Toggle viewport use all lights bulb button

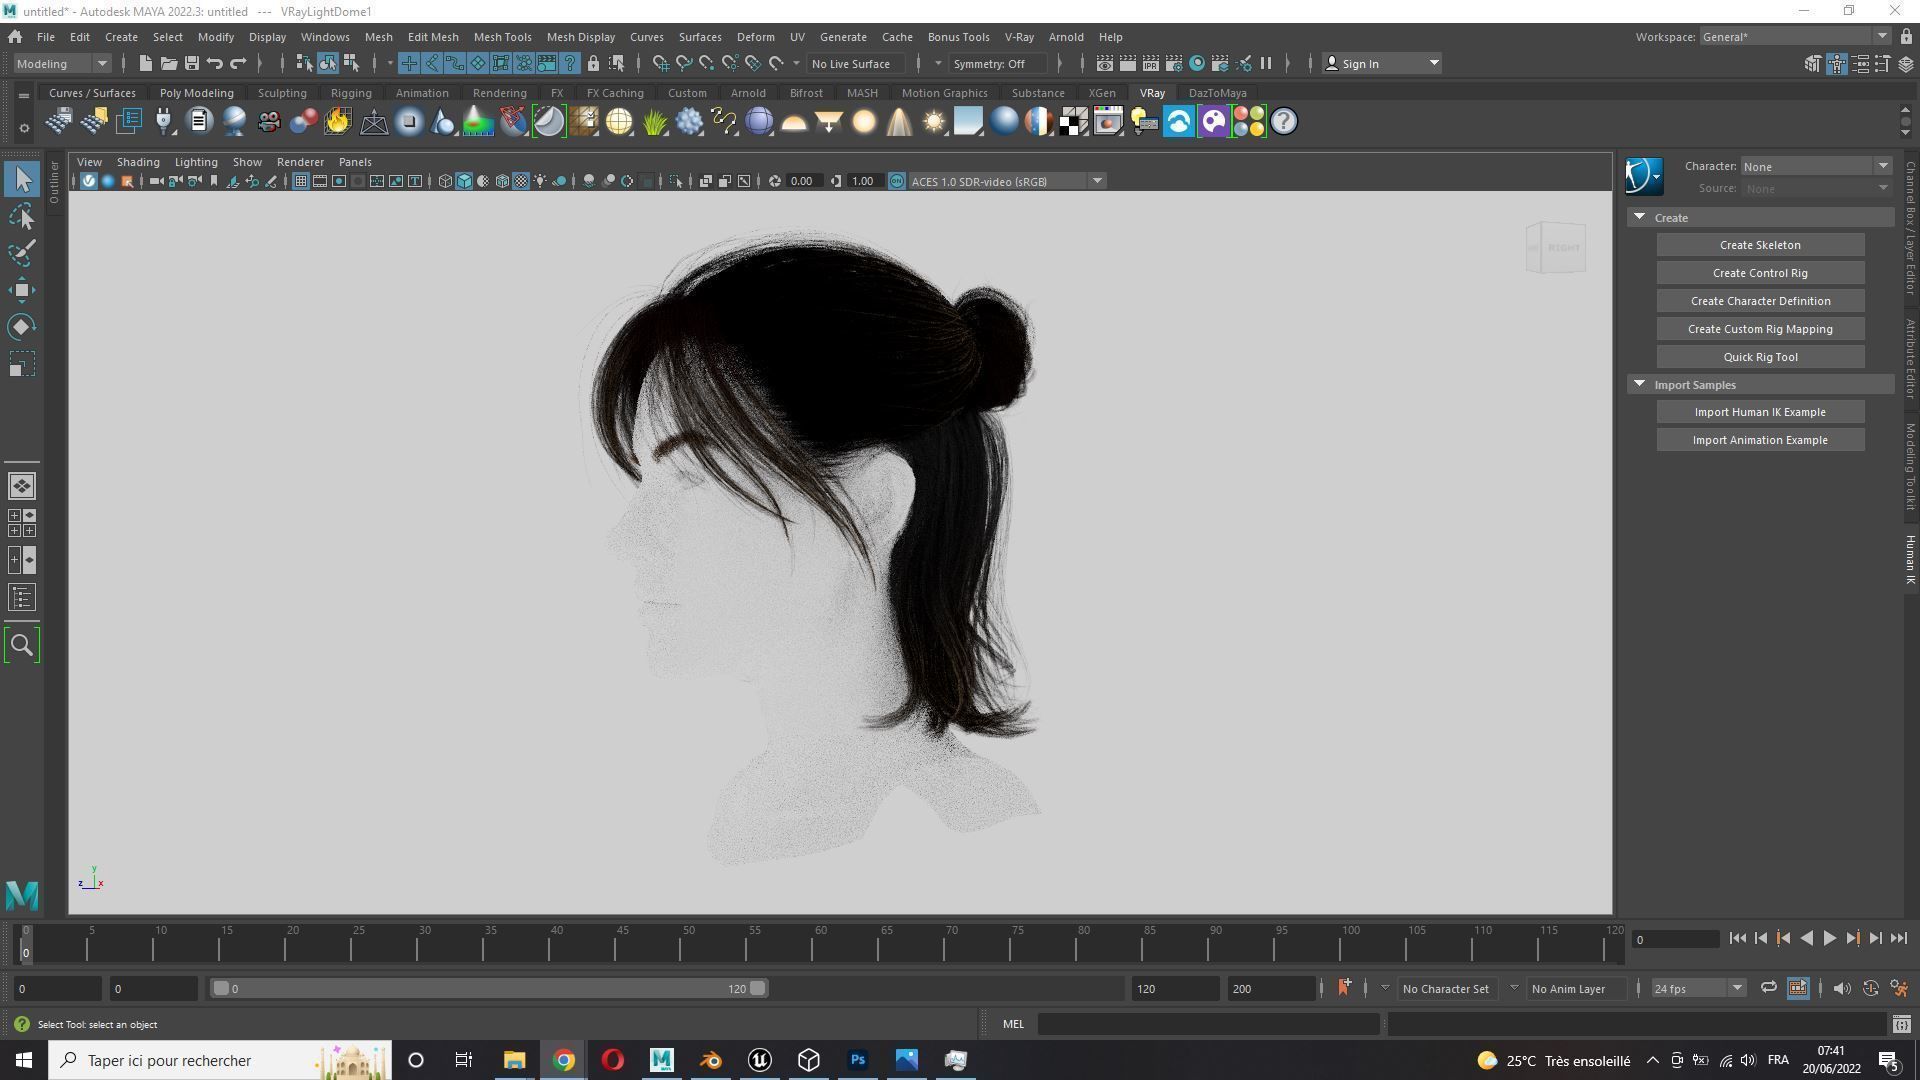point(540,181)
